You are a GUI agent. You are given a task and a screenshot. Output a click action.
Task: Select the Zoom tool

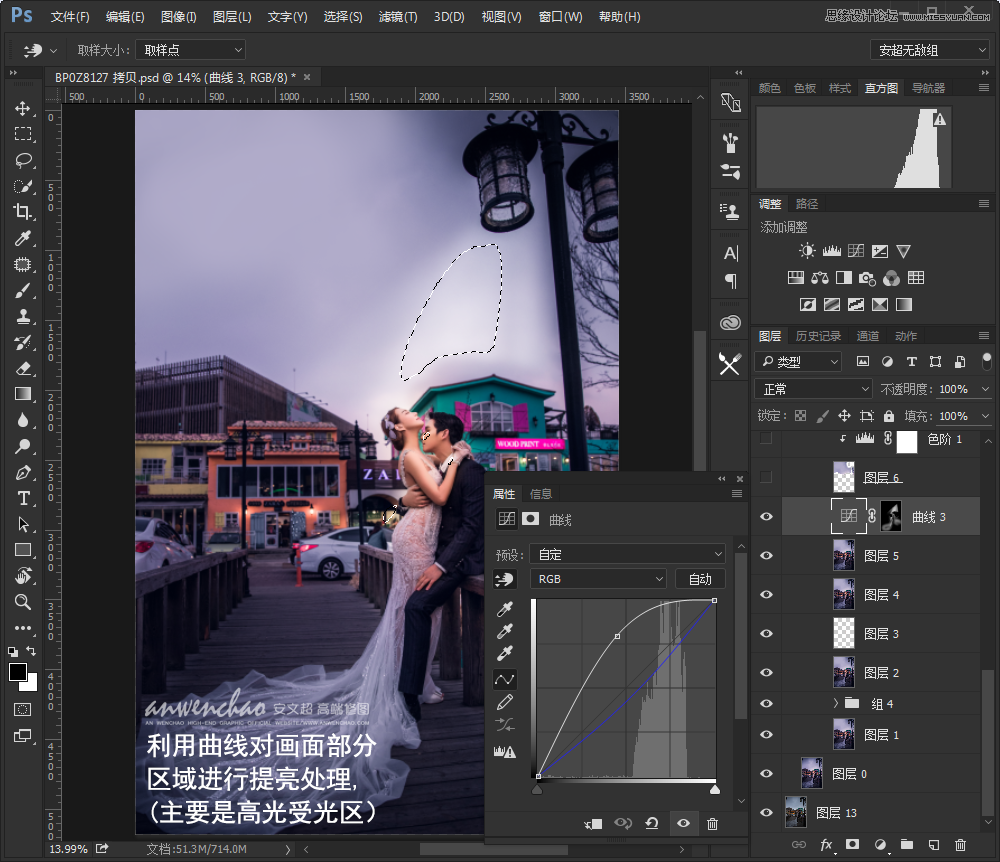(x=23, y=602)
